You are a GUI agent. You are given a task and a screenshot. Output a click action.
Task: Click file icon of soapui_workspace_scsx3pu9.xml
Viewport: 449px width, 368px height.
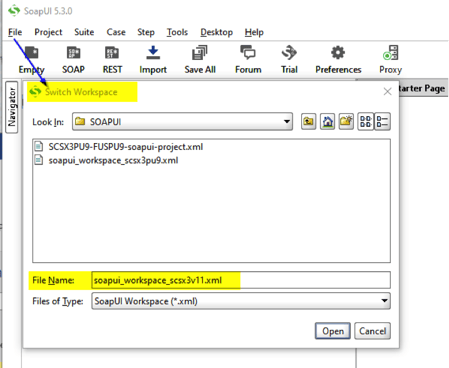click(x=39, y=160)
